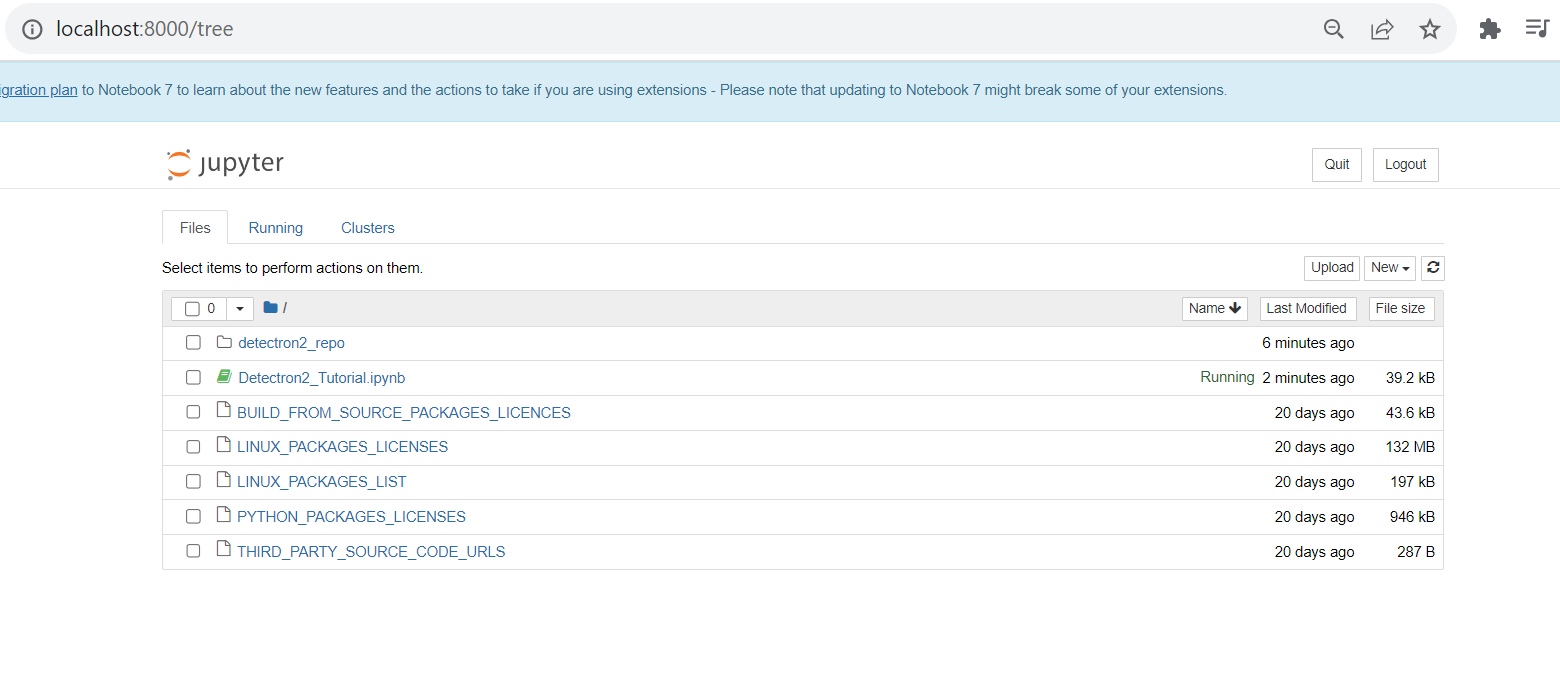Check the detectron2_repo checkbox

(x=193, y=343)
